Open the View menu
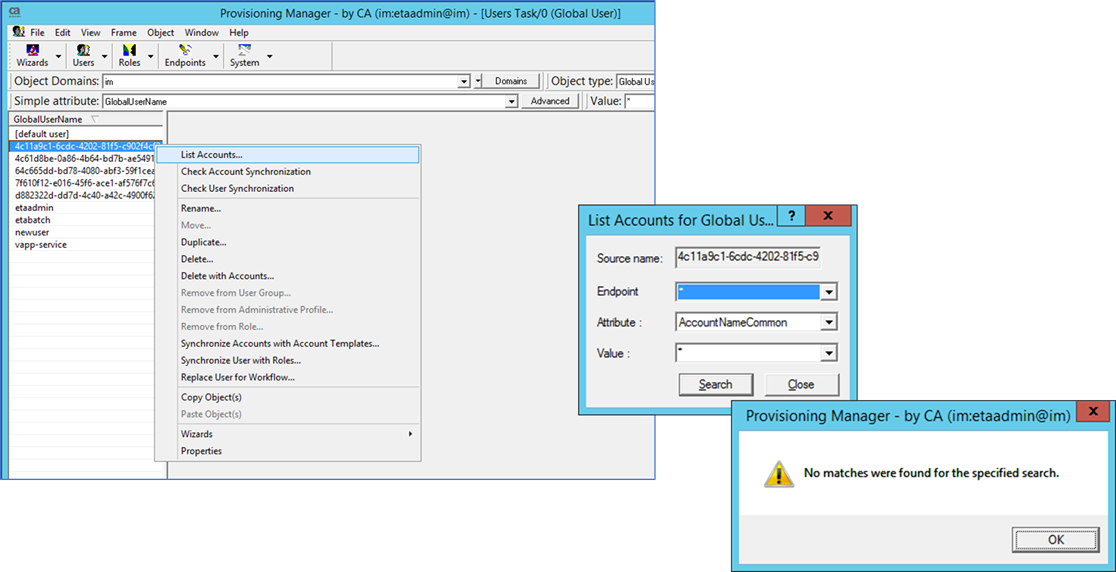Screen dimensions: 1116x572 click(90, 33)
